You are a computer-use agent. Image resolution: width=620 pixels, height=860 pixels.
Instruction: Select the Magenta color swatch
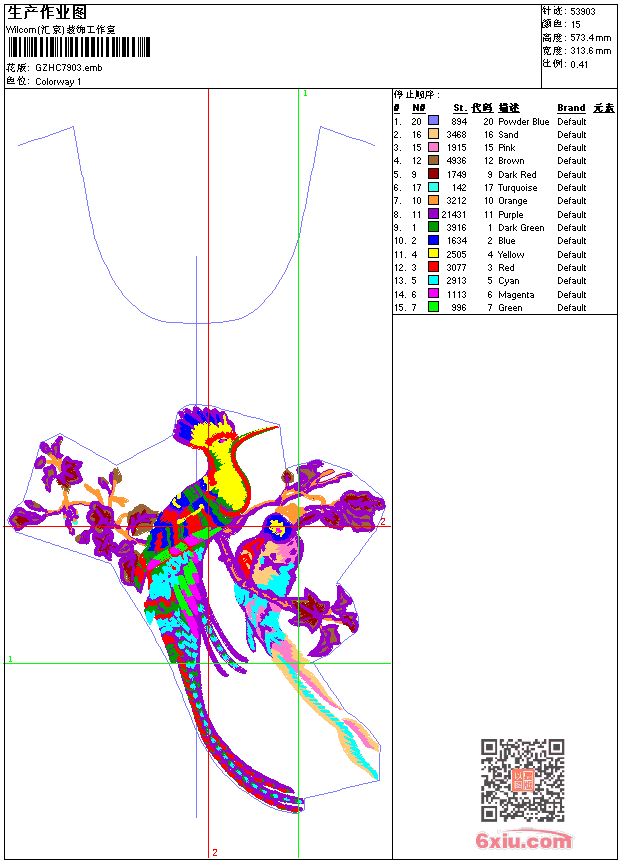click(433, 294)
